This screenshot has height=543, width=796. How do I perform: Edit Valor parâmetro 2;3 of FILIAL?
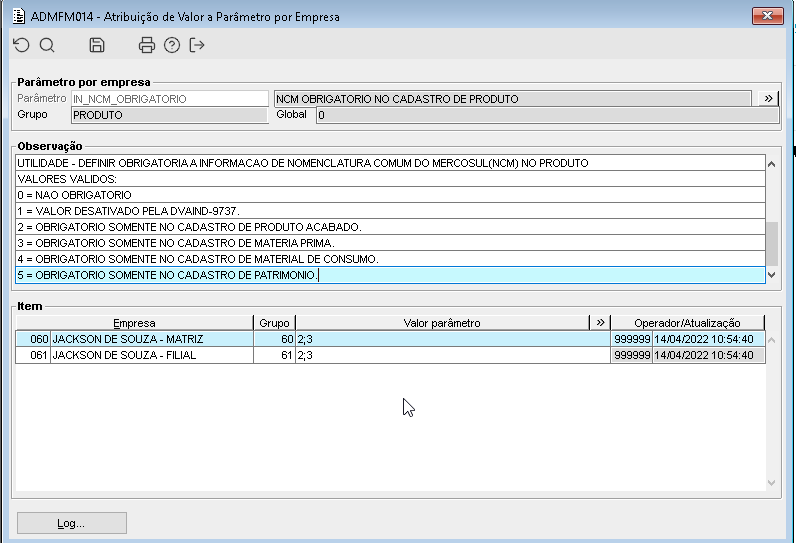click(453, 355)
